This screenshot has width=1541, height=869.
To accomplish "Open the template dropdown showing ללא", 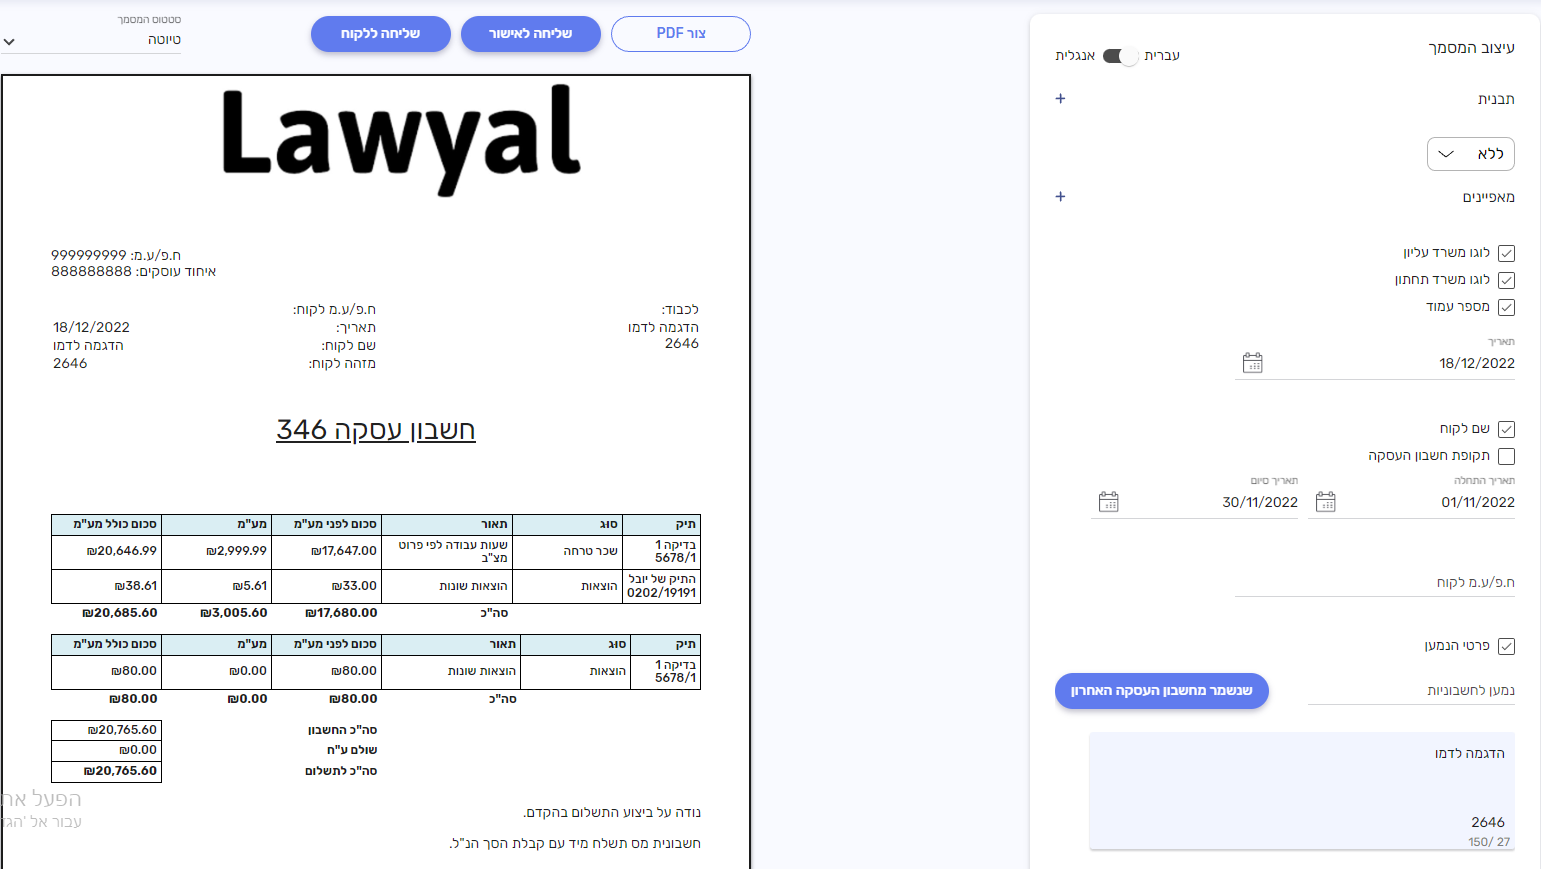I will pos(1470,154).
